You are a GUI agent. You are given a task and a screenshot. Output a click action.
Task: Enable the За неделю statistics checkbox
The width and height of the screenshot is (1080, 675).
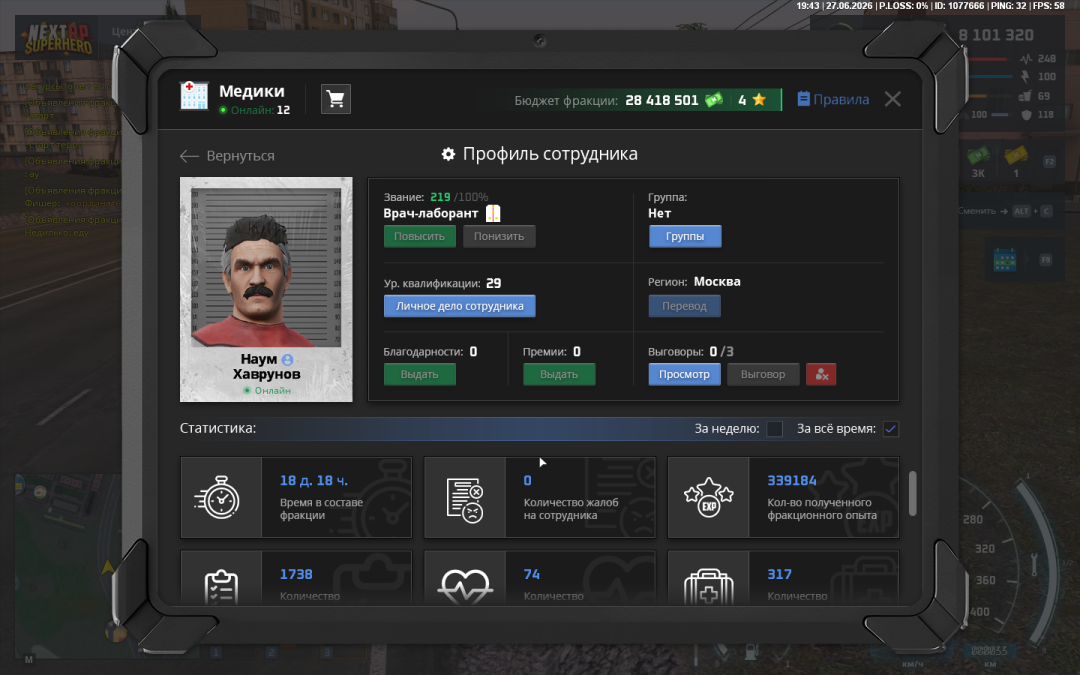coord(775,428)
